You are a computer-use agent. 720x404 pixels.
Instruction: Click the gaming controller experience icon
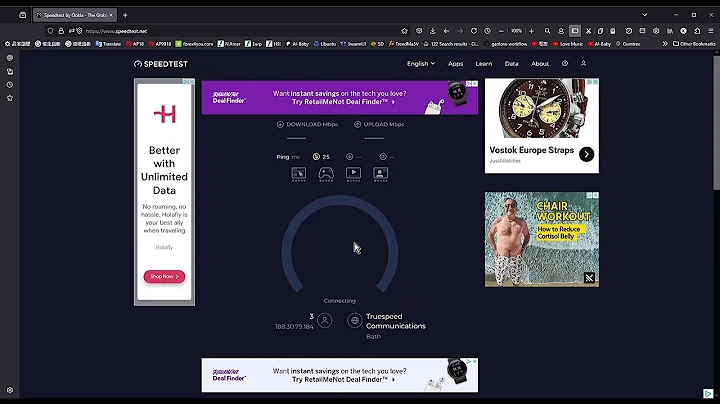[326, 174]
